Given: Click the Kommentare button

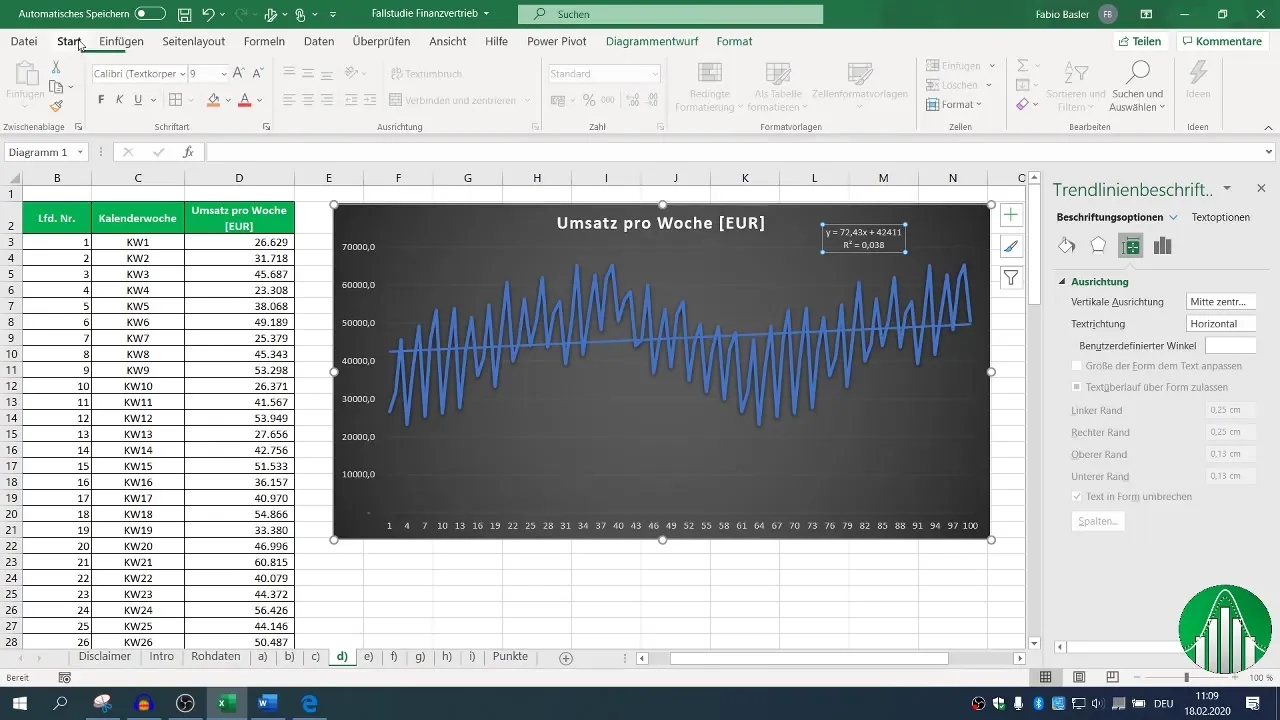Looking at the screenshot, I should [1221, 41].
